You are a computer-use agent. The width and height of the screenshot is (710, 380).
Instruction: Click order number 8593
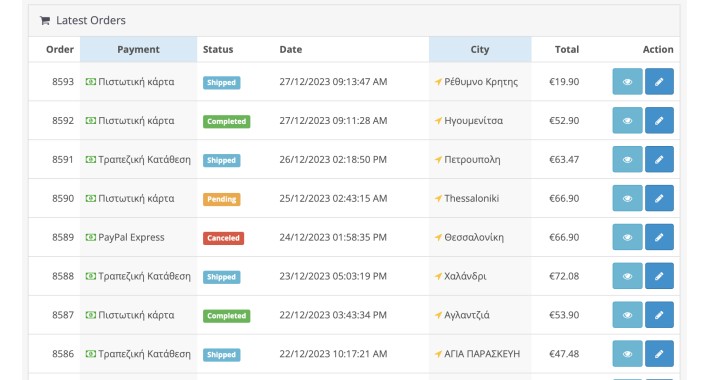click(63, 82)
